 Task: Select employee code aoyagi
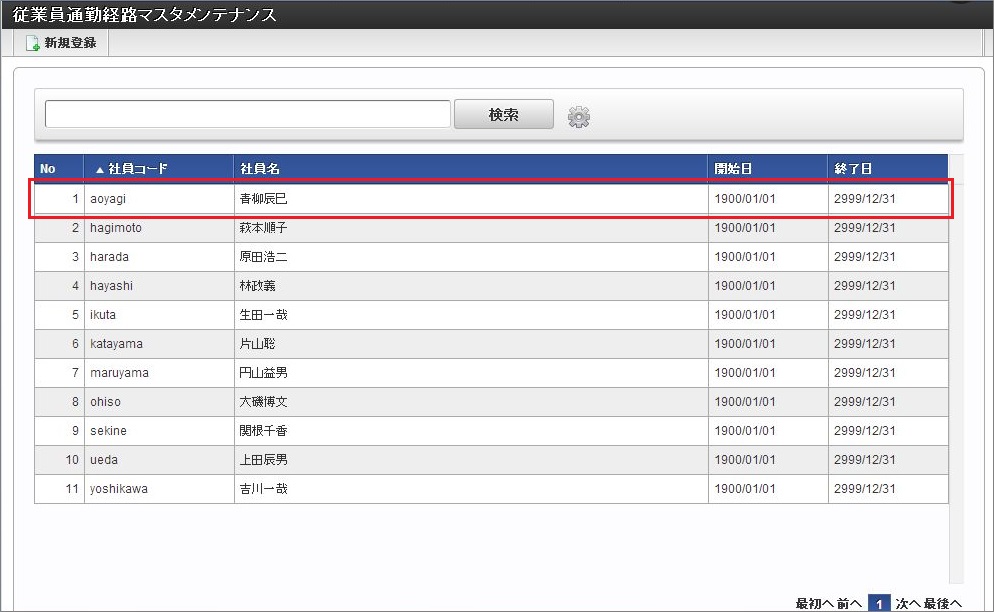pos(108,199)
